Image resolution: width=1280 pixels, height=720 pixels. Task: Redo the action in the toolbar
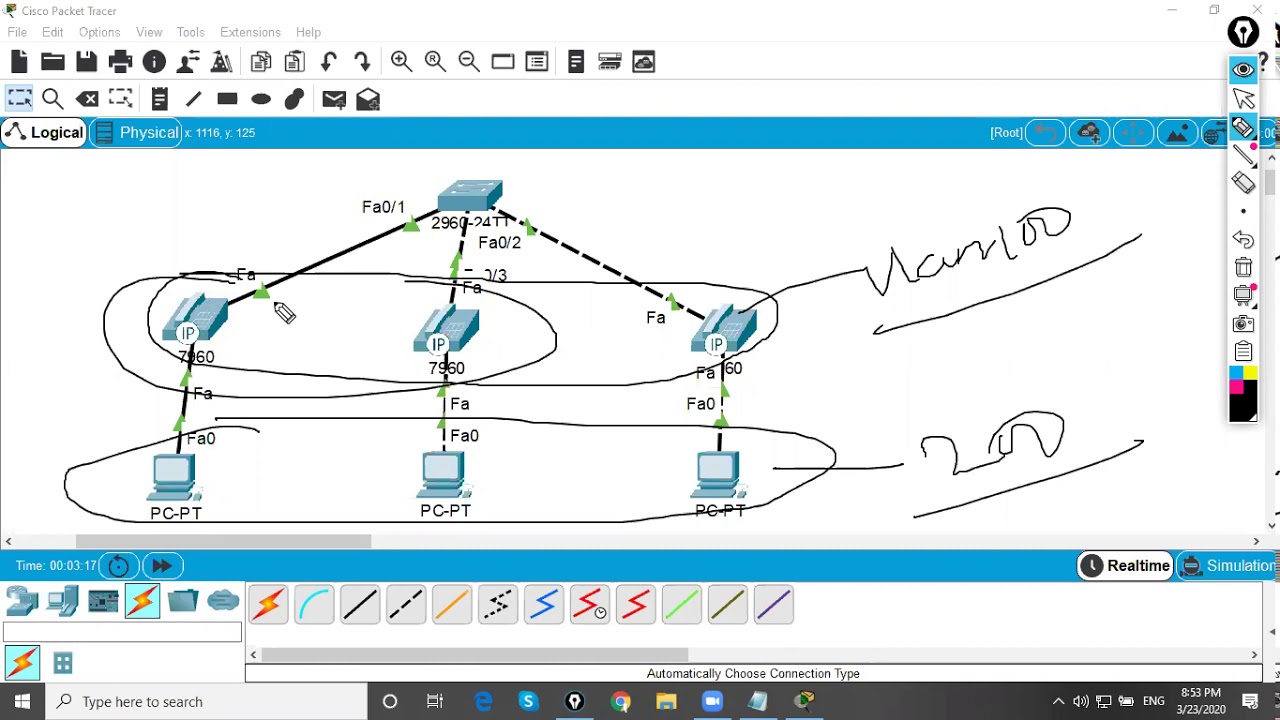point(362,62)
